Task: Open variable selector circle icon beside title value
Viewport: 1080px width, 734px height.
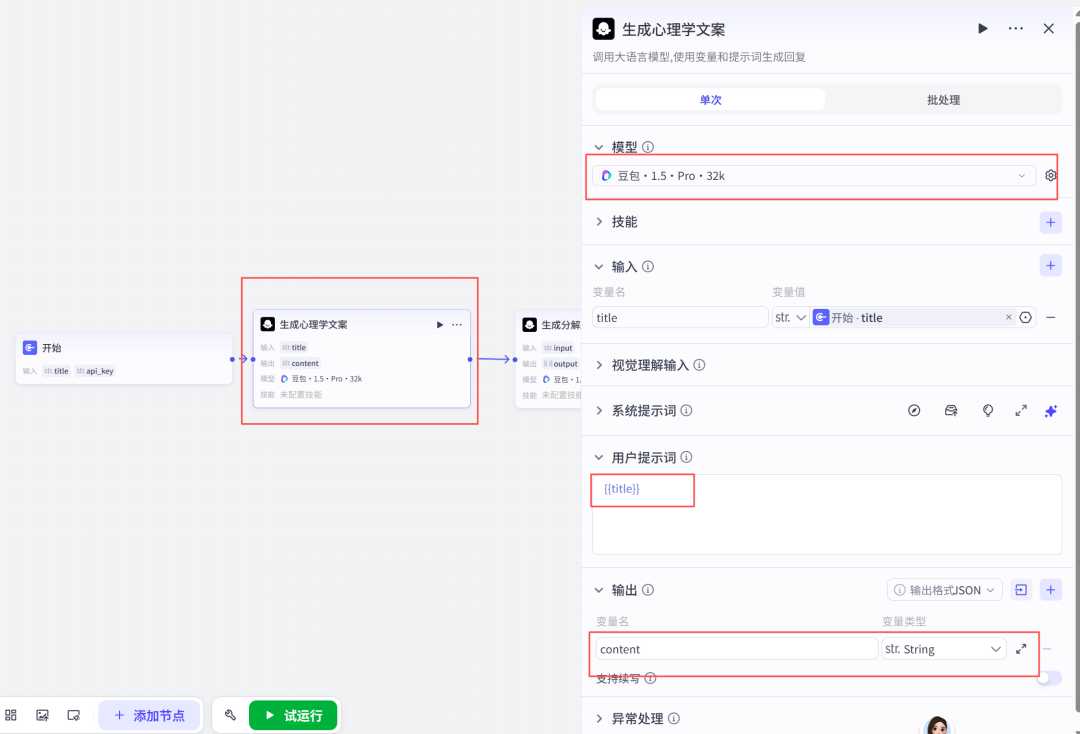Action: 1026,317
